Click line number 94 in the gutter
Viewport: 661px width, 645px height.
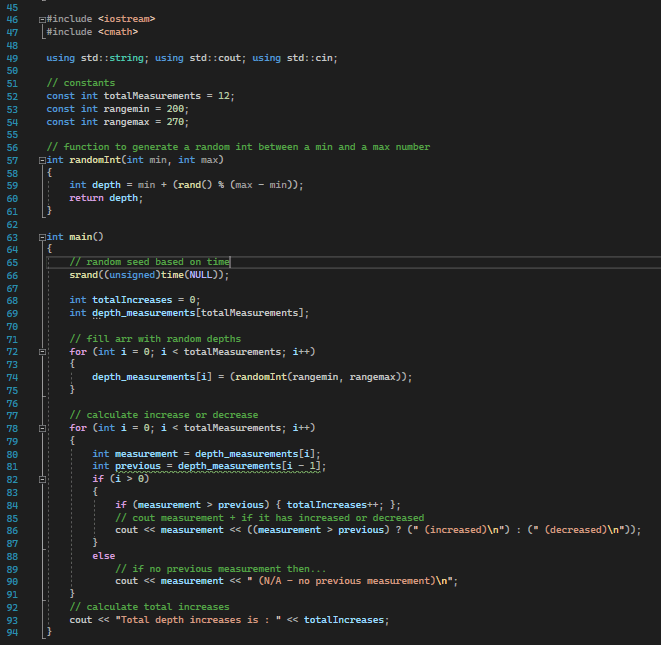coord(16,632)
